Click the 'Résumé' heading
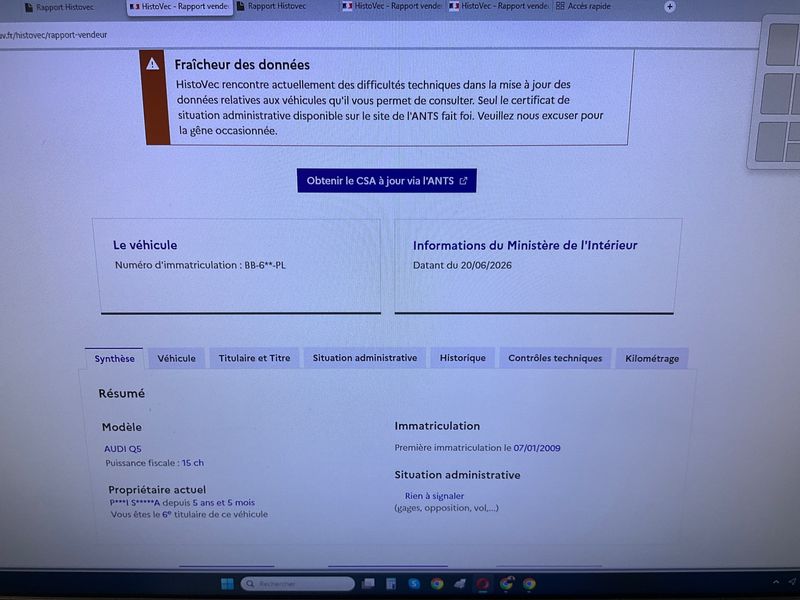This screenshot has height=600, width=800. pyautogui.click(x=121, y=393)
